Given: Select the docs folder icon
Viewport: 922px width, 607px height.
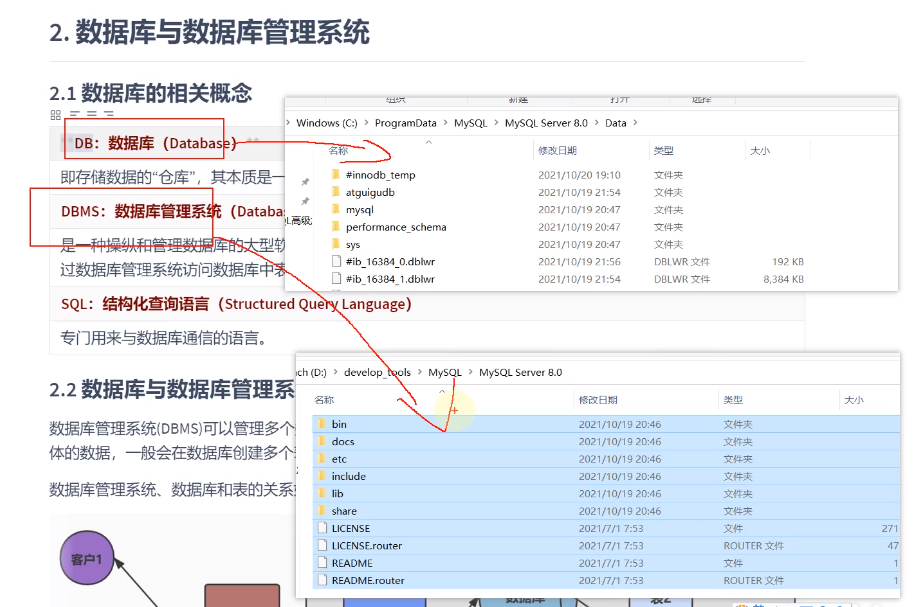Looking at the screenshot, I should (x=322, y=441).
